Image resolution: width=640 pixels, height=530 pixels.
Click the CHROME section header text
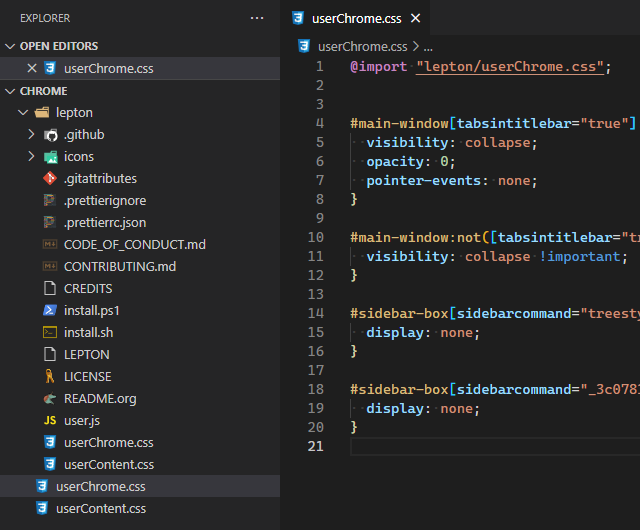point(44,91)
